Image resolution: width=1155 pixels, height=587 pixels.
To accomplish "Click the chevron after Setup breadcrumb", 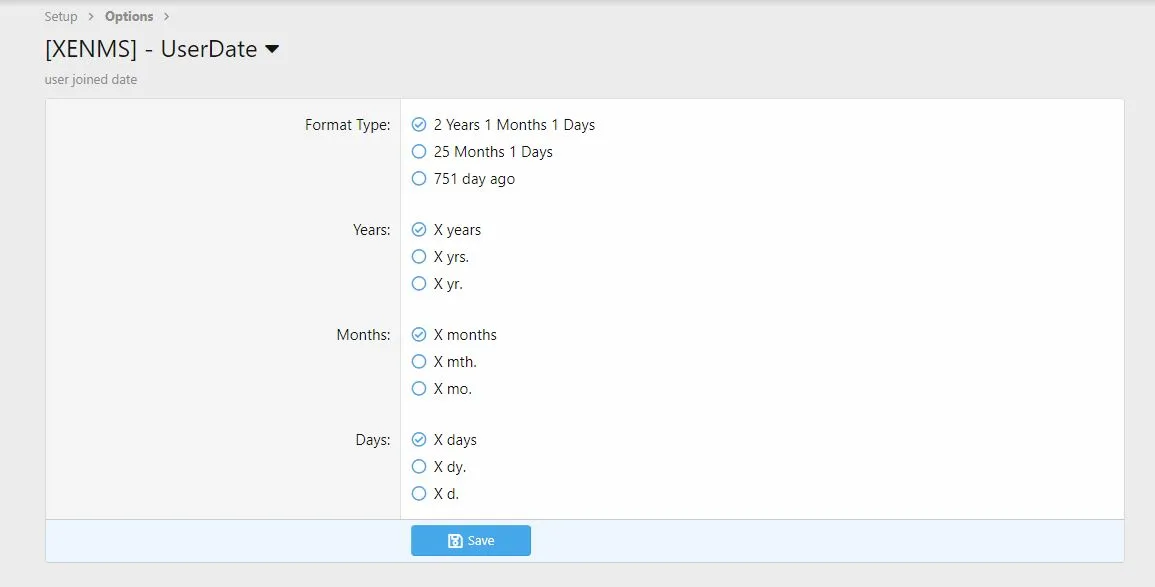I will (x=91, y=16).
